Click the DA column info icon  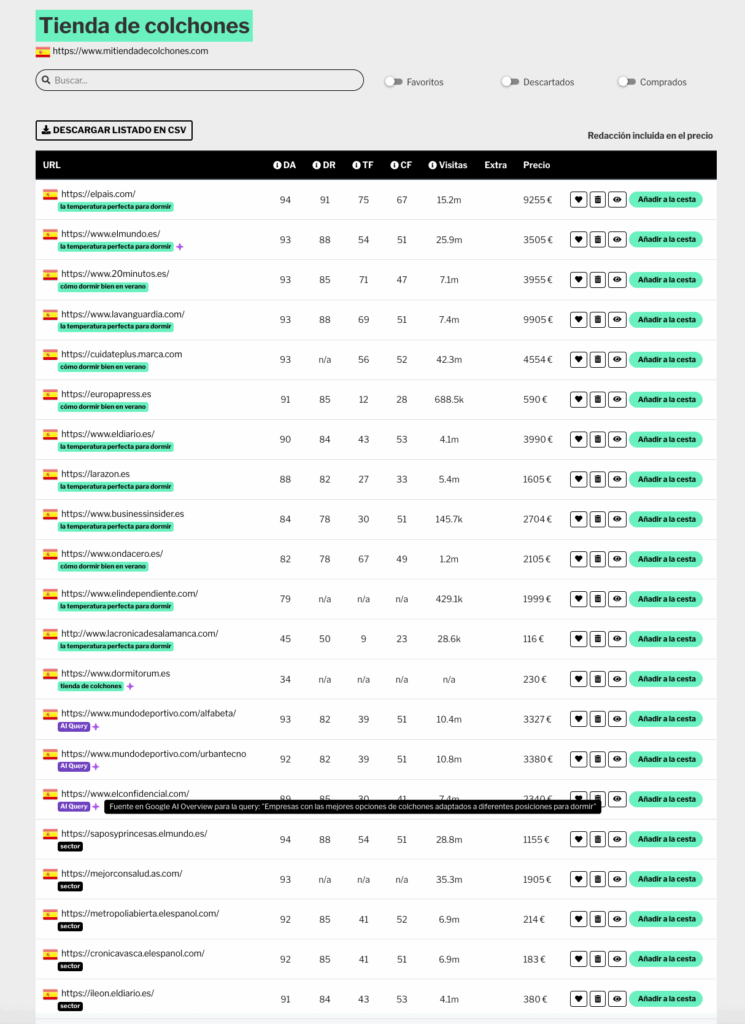[x=277, y=165]
